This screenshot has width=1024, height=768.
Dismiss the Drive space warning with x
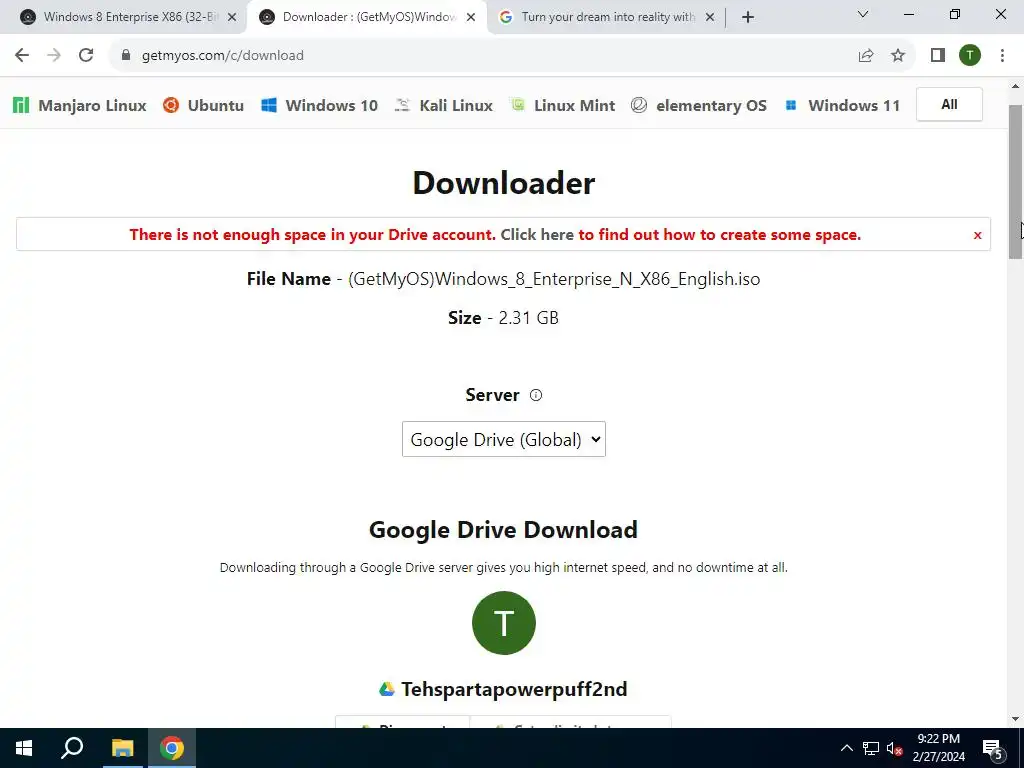click(x=977, y=235)
